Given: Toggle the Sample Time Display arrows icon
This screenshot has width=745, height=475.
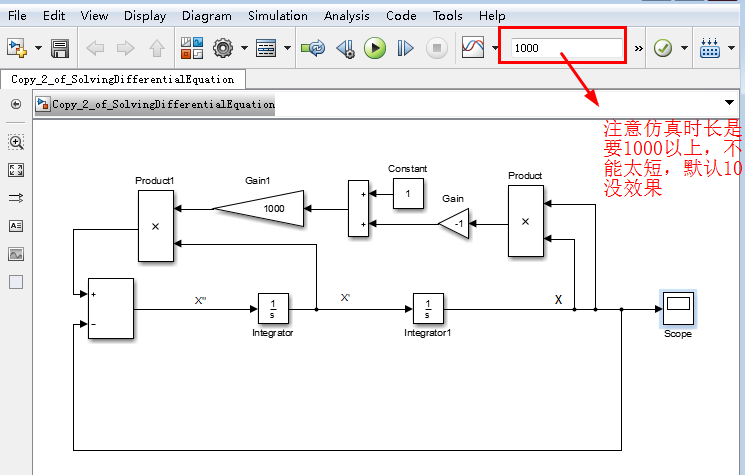Looking at the screenshot, I should click(x=16, y=198).
